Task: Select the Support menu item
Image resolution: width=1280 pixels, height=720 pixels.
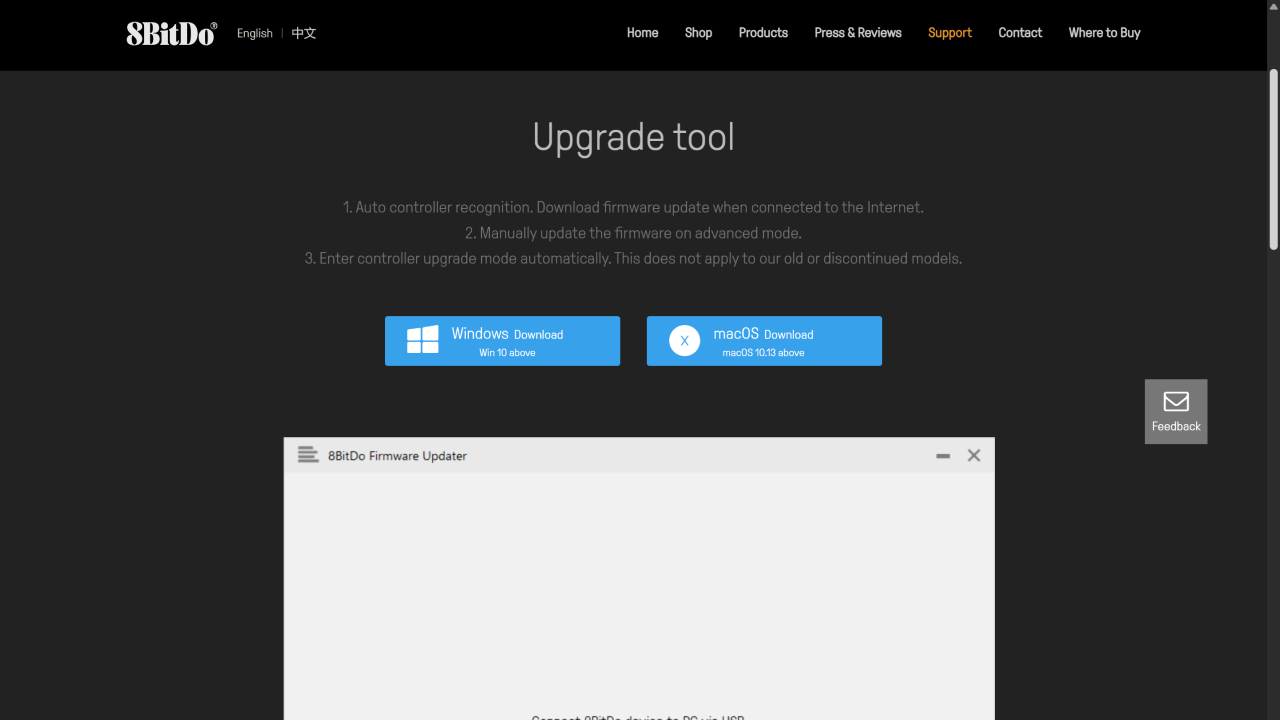Action: pos(949,33)
